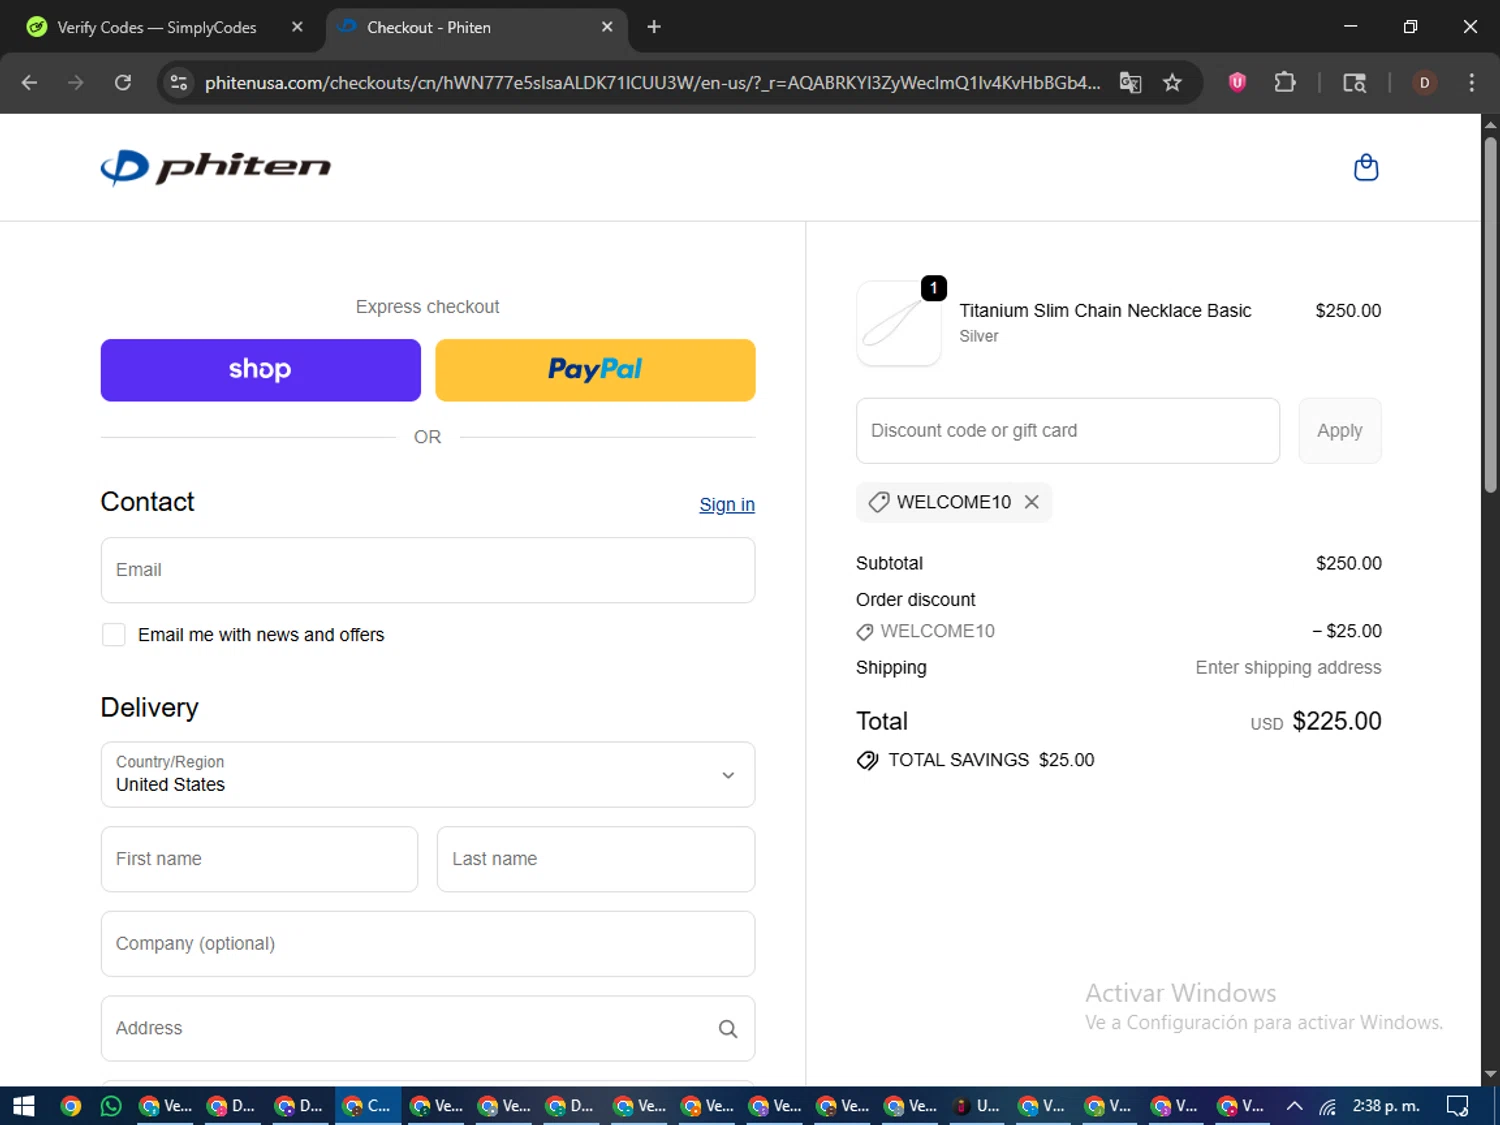Close the Checkout - Phiten tab

(607, 27)
